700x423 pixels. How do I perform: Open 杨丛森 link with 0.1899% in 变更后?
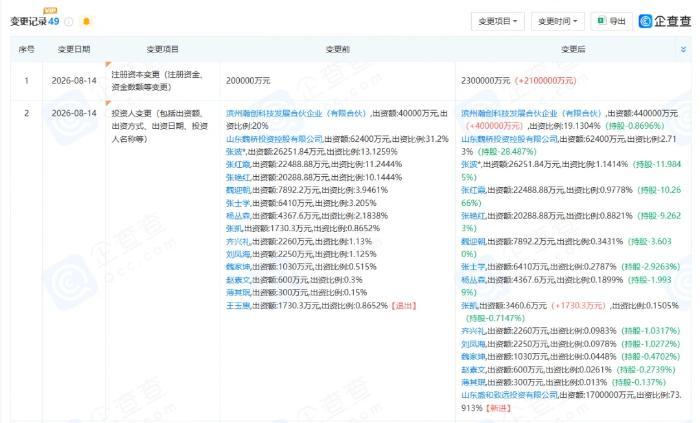click(x=473, y=280)
